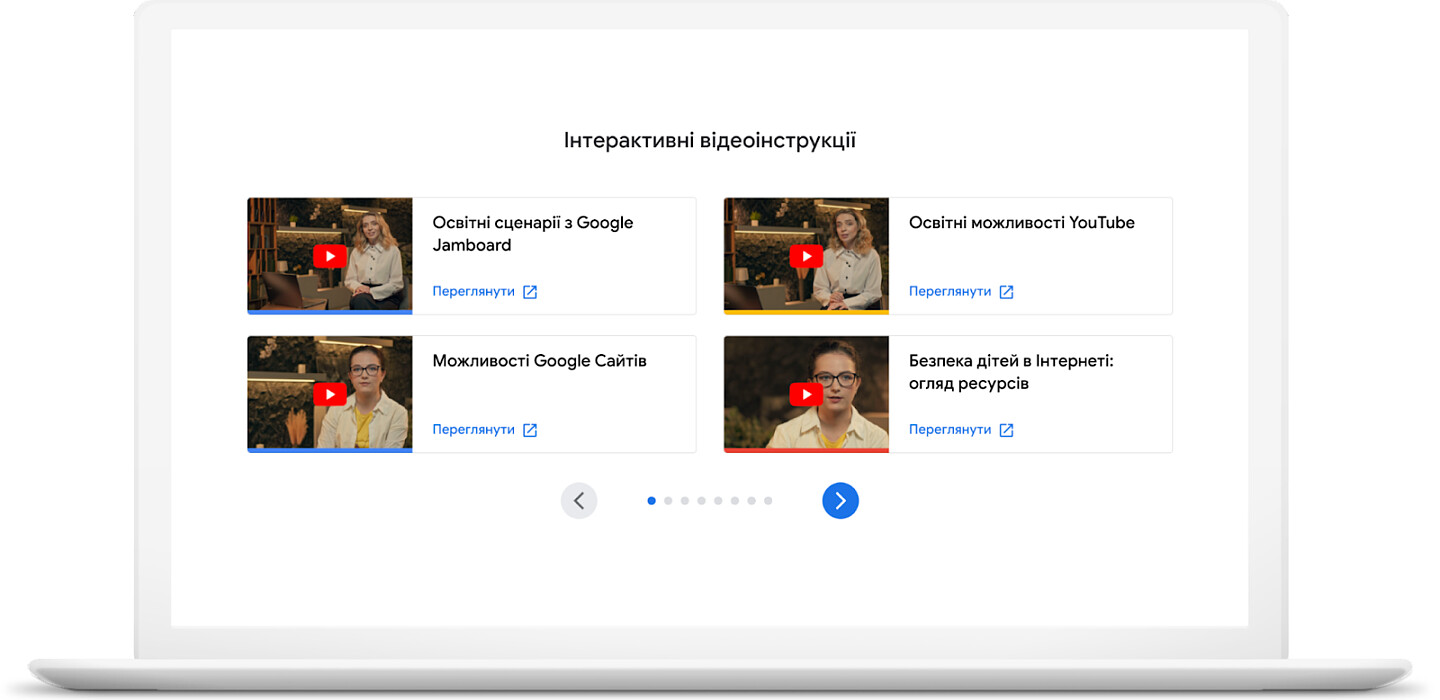Image resolution: width=1440 pixels, height=700 pixels.
Task: Open Переглянути link for Безпека дітей в Інтернеті
Action: click(x=950, y=430)
